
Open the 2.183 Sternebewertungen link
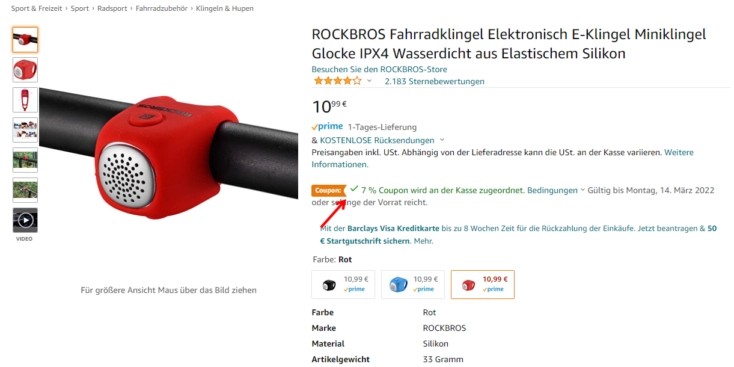click(x=434, y=81)
